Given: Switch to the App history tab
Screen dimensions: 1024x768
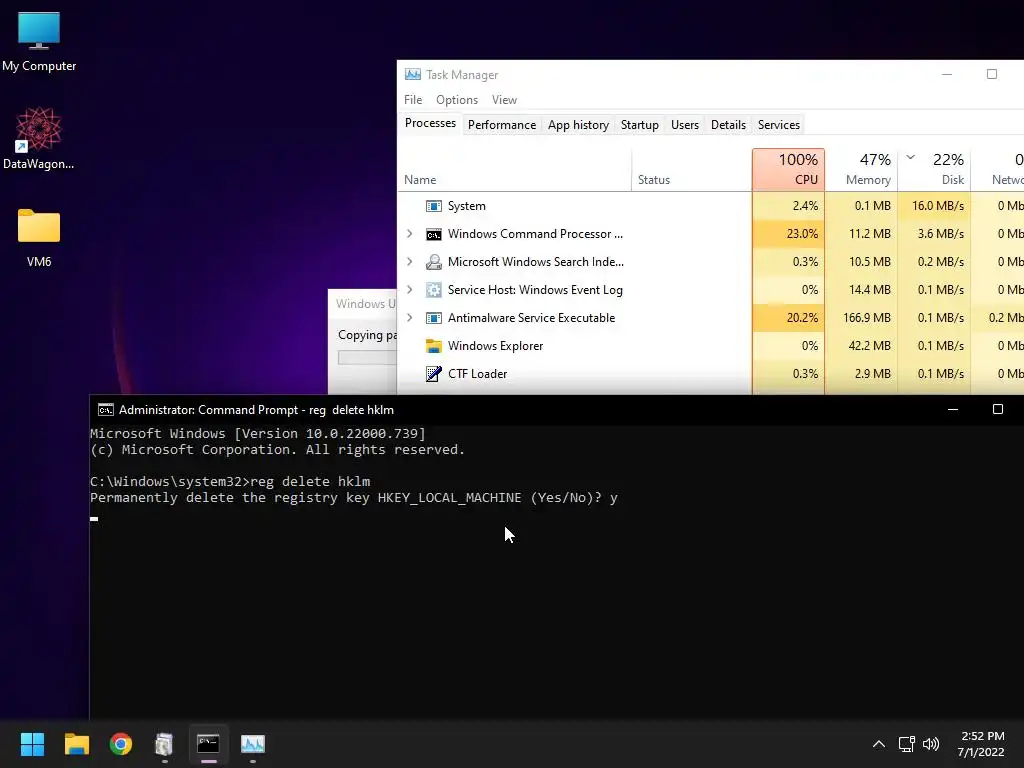Looking at the screenshot, I should [x=578, y=125].
